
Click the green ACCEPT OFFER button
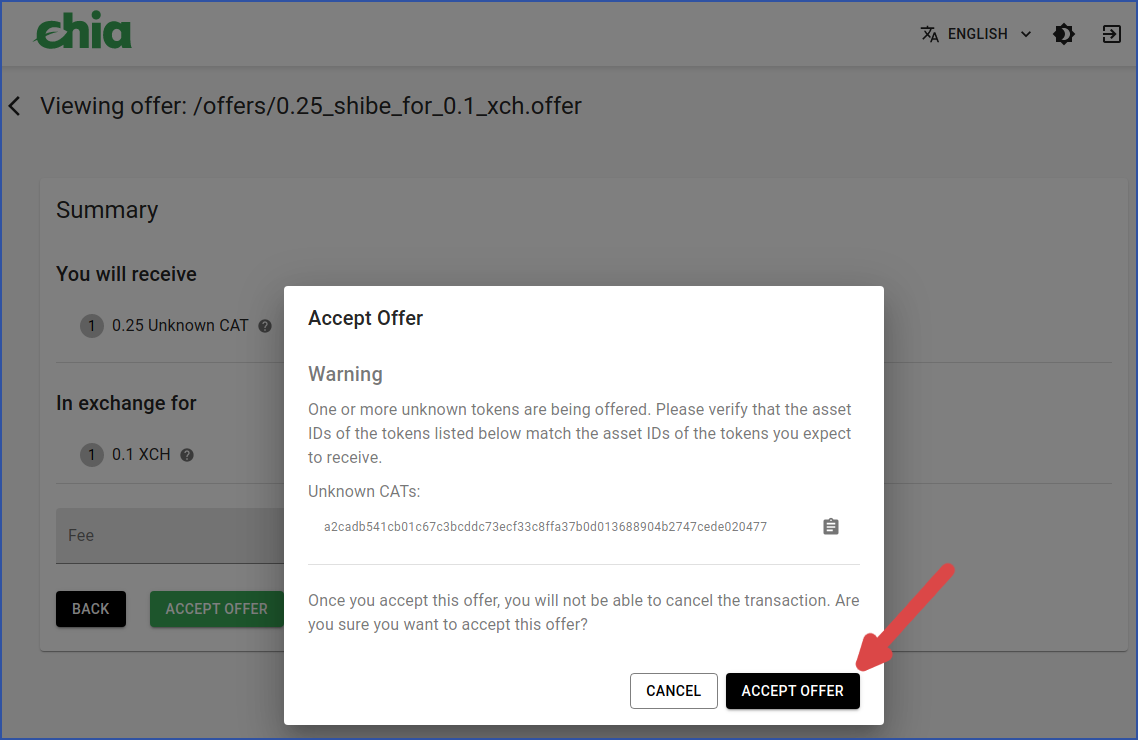(x=216, y=609)
